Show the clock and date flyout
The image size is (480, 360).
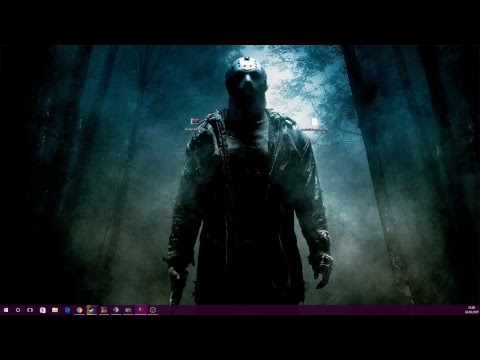point(471,310)
